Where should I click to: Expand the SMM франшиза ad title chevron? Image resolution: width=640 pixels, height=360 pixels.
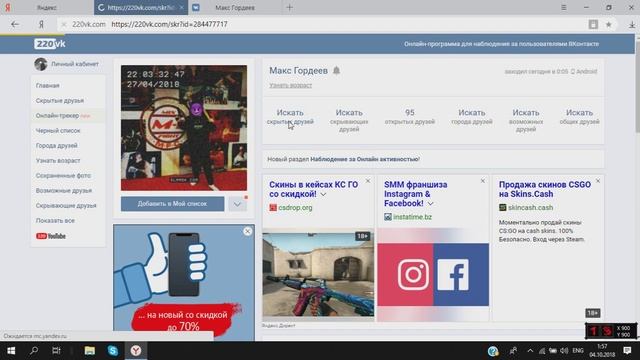tap(431, 204)
